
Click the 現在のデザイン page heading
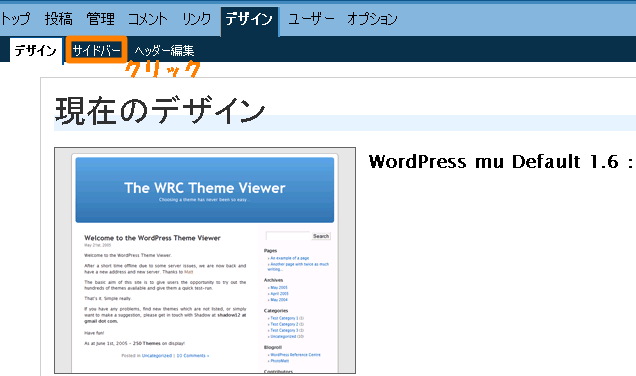(x=160, y=110)
